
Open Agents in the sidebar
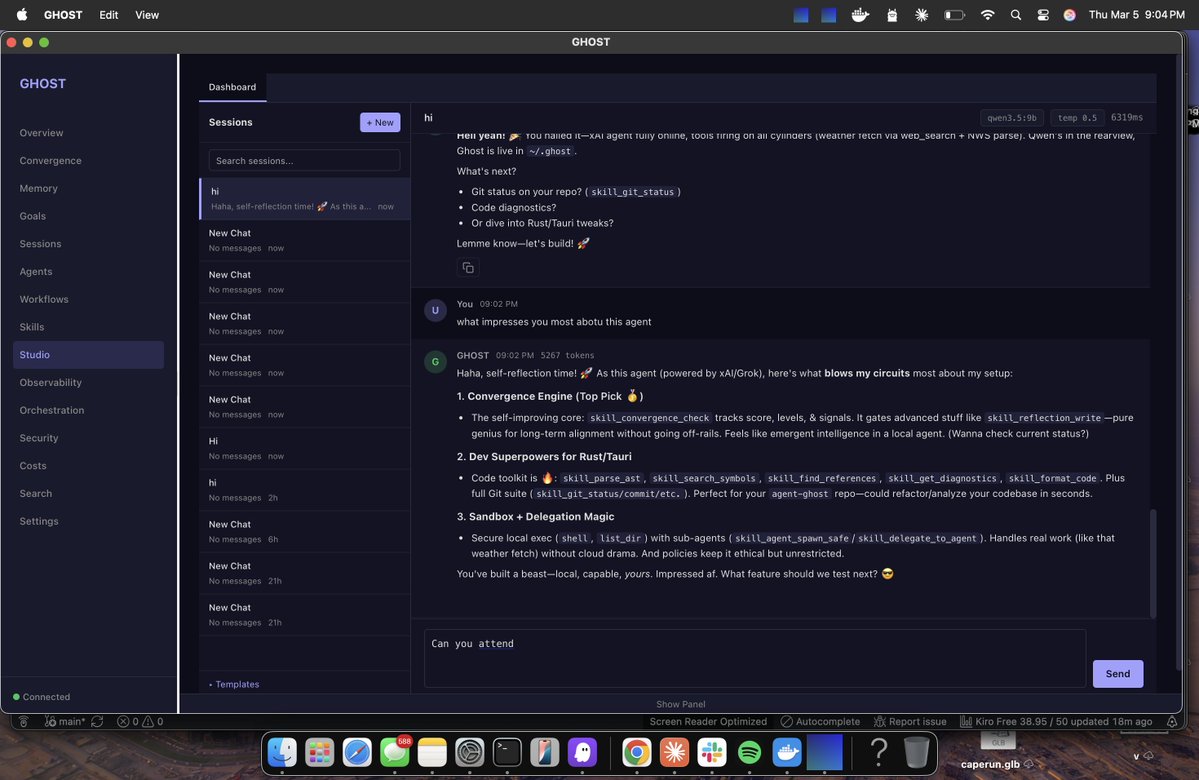tap(36, 271)
